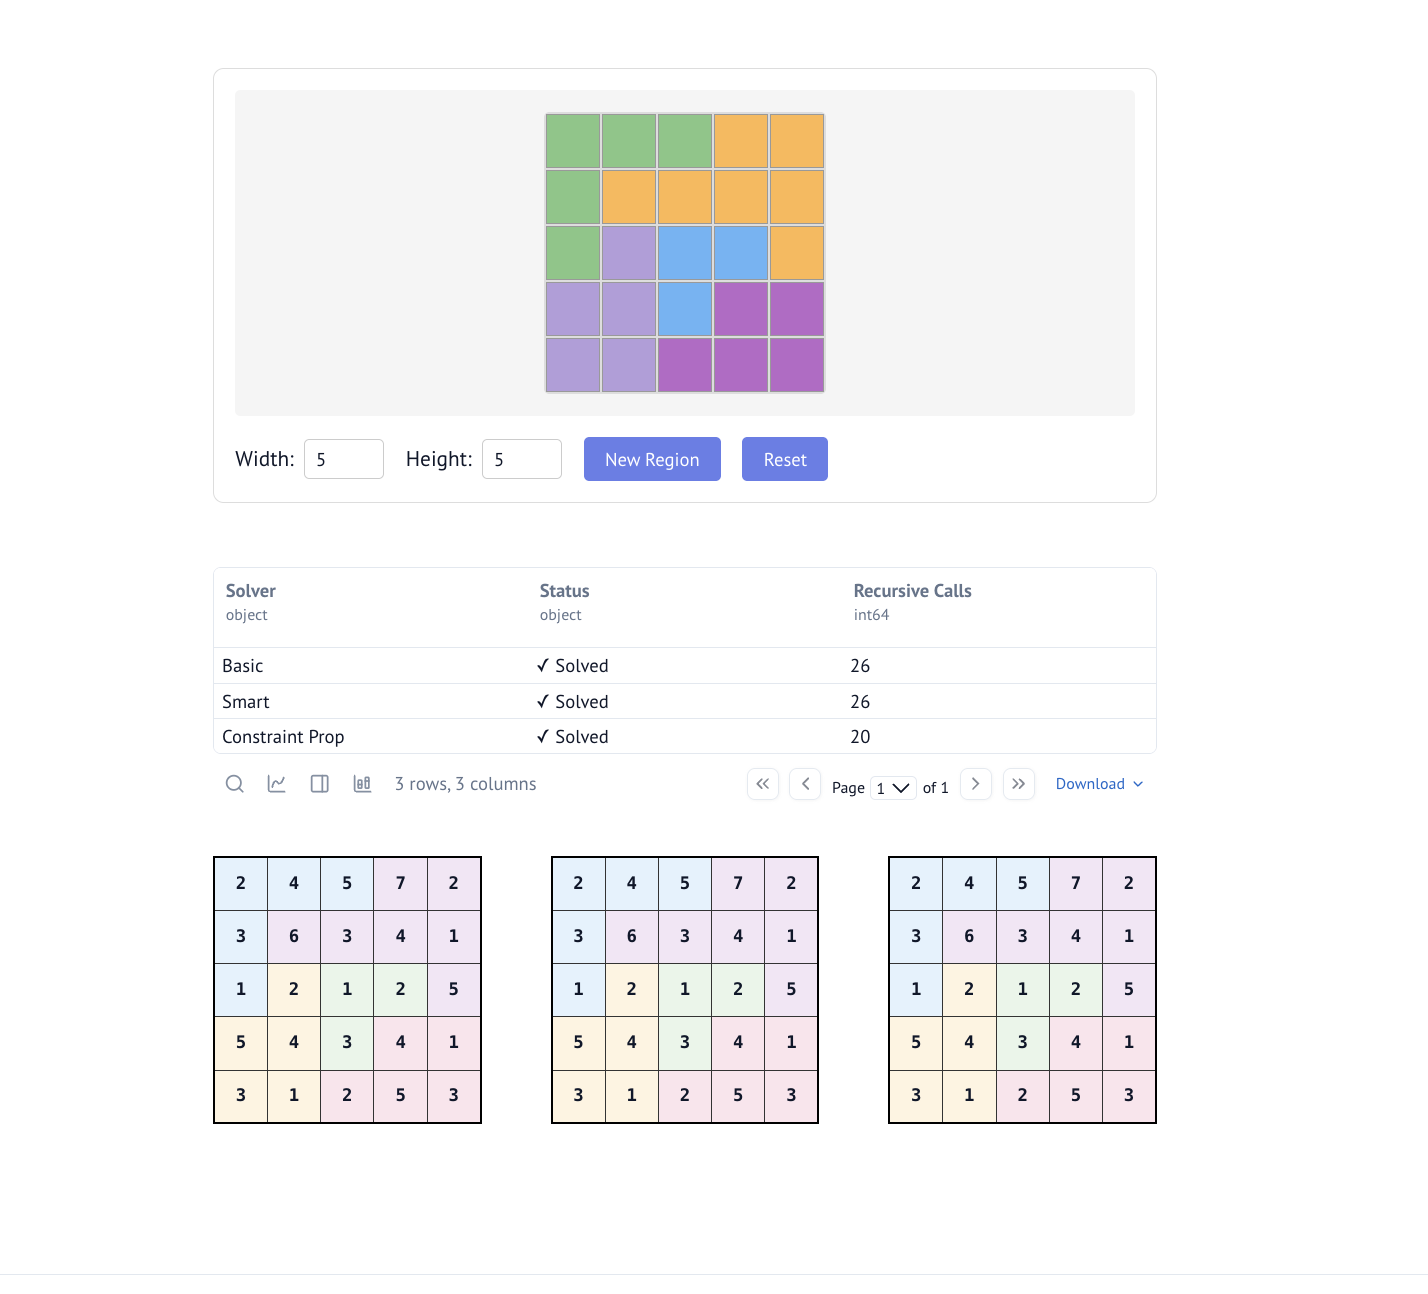
Task: Open the page number selector
Action: (x=893, y=788)
